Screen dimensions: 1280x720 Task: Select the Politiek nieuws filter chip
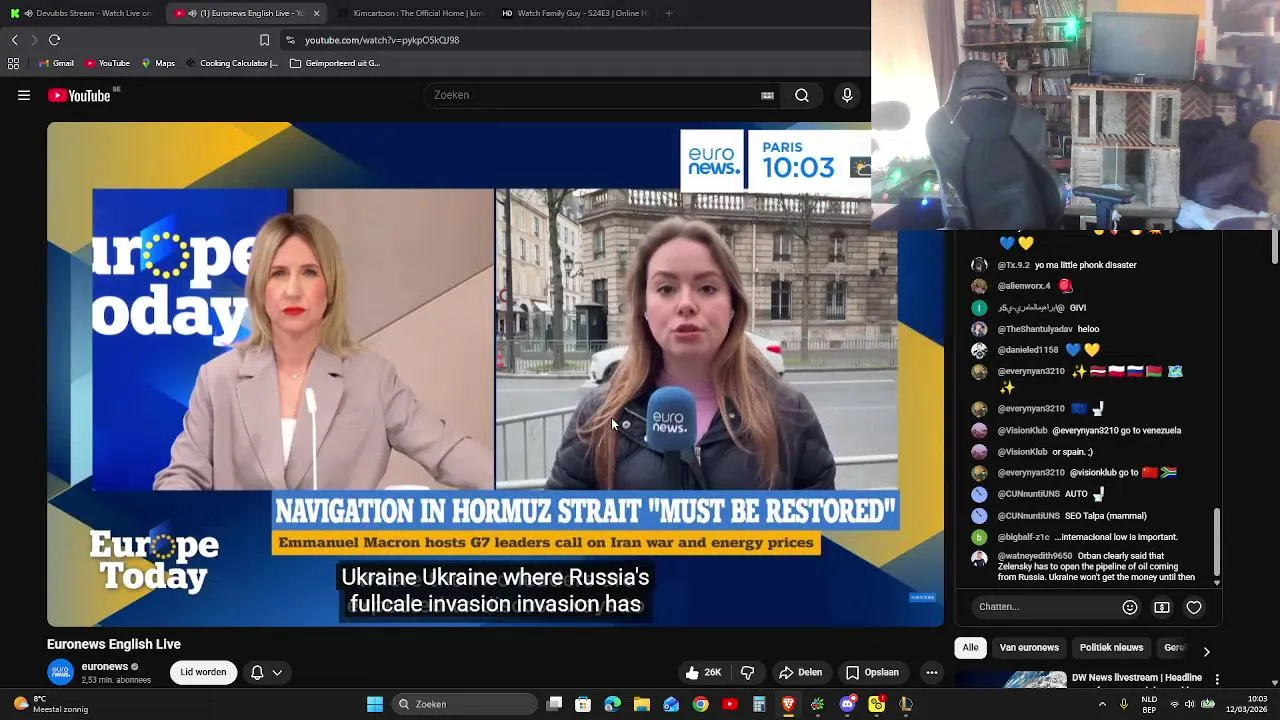tap(1111, 648)
